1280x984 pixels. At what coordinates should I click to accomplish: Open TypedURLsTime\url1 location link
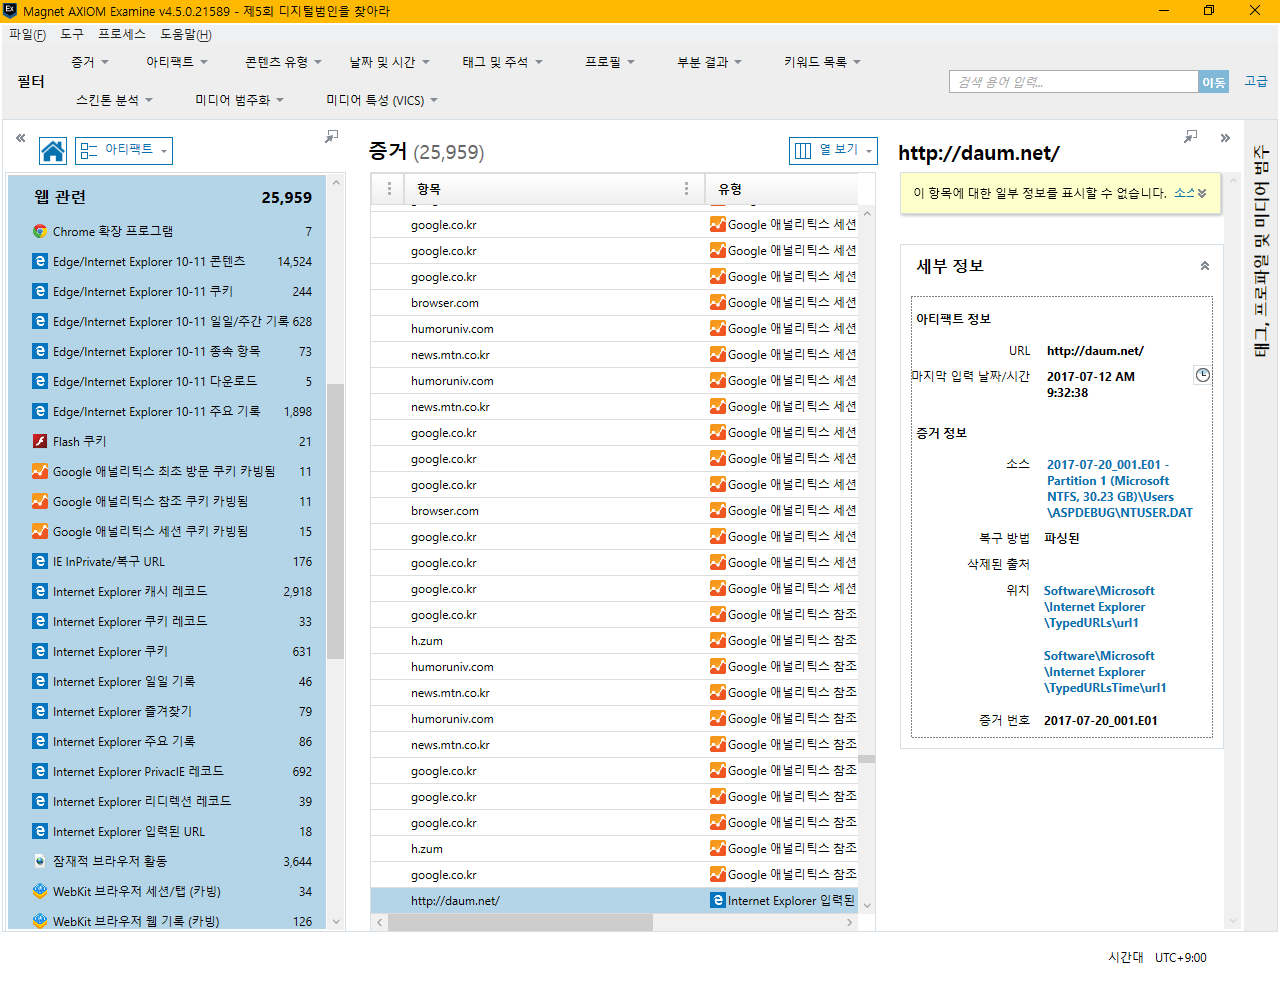[x=1105, y=672]
